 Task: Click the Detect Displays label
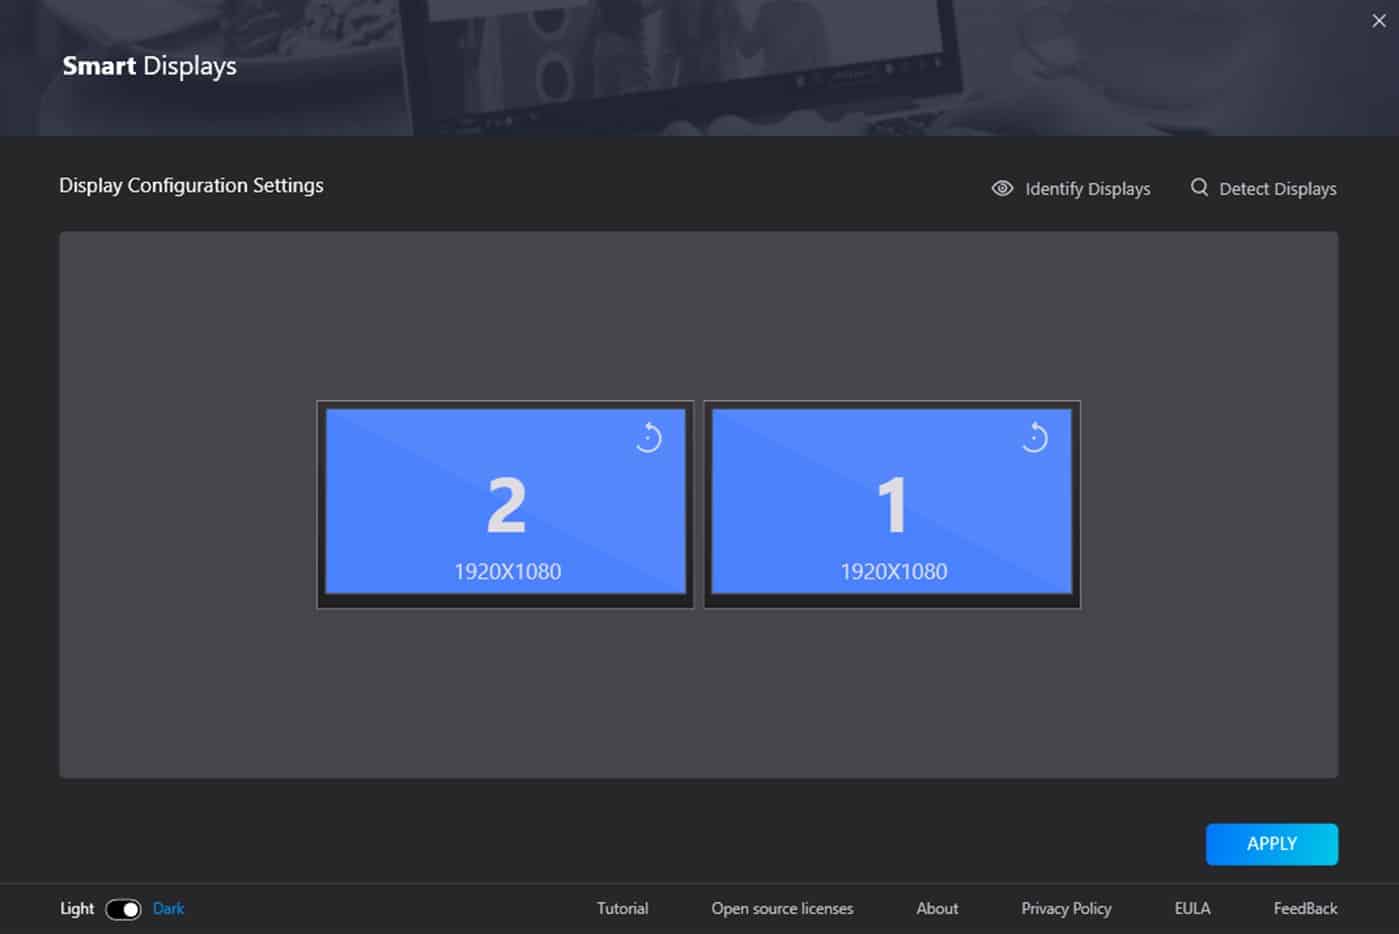point(1277,189)
